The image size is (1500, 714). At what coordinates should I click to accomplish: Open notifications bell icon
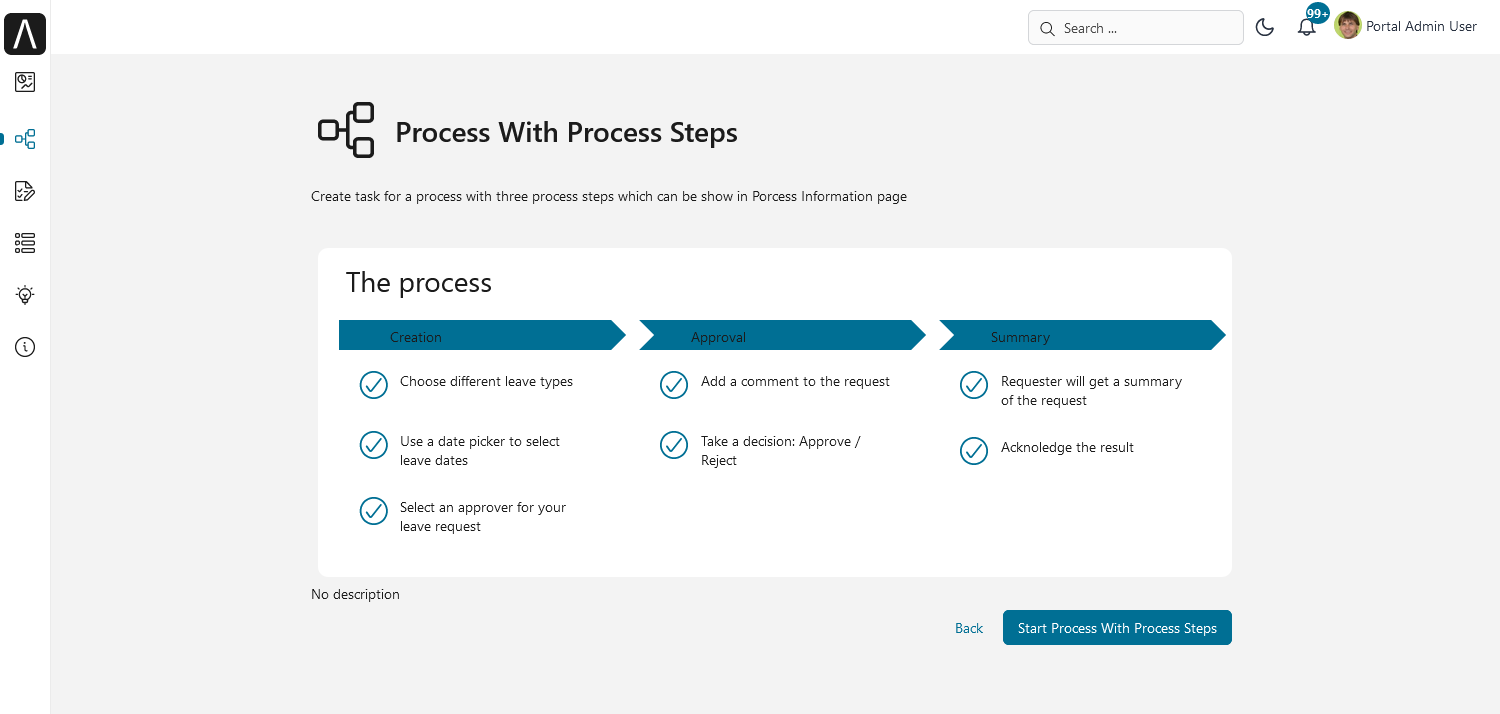(x=1306, y=28)
